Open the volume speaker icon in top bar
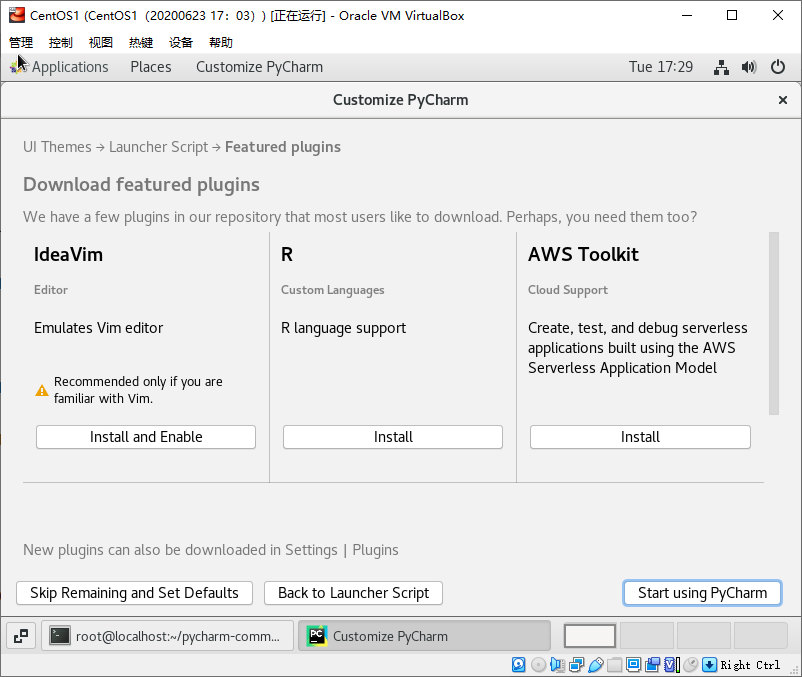This screenshot has height=677, width=802. (749, 67)
